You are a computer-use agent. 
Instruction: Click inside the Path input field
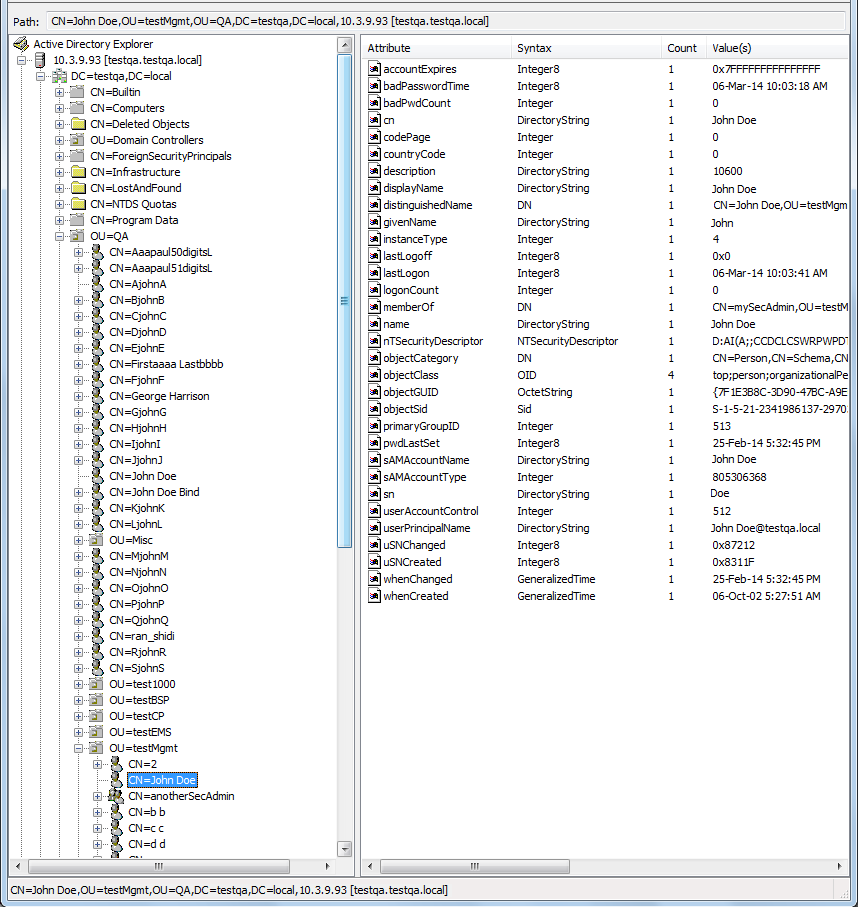click(400, 18)
